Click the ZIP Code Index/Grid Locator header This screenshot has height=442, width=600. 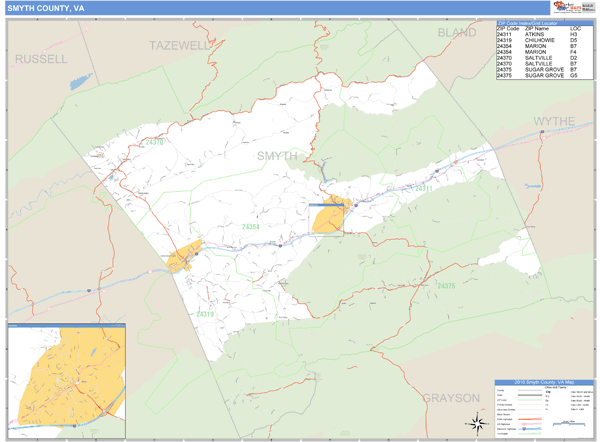(x=545, y=23)
